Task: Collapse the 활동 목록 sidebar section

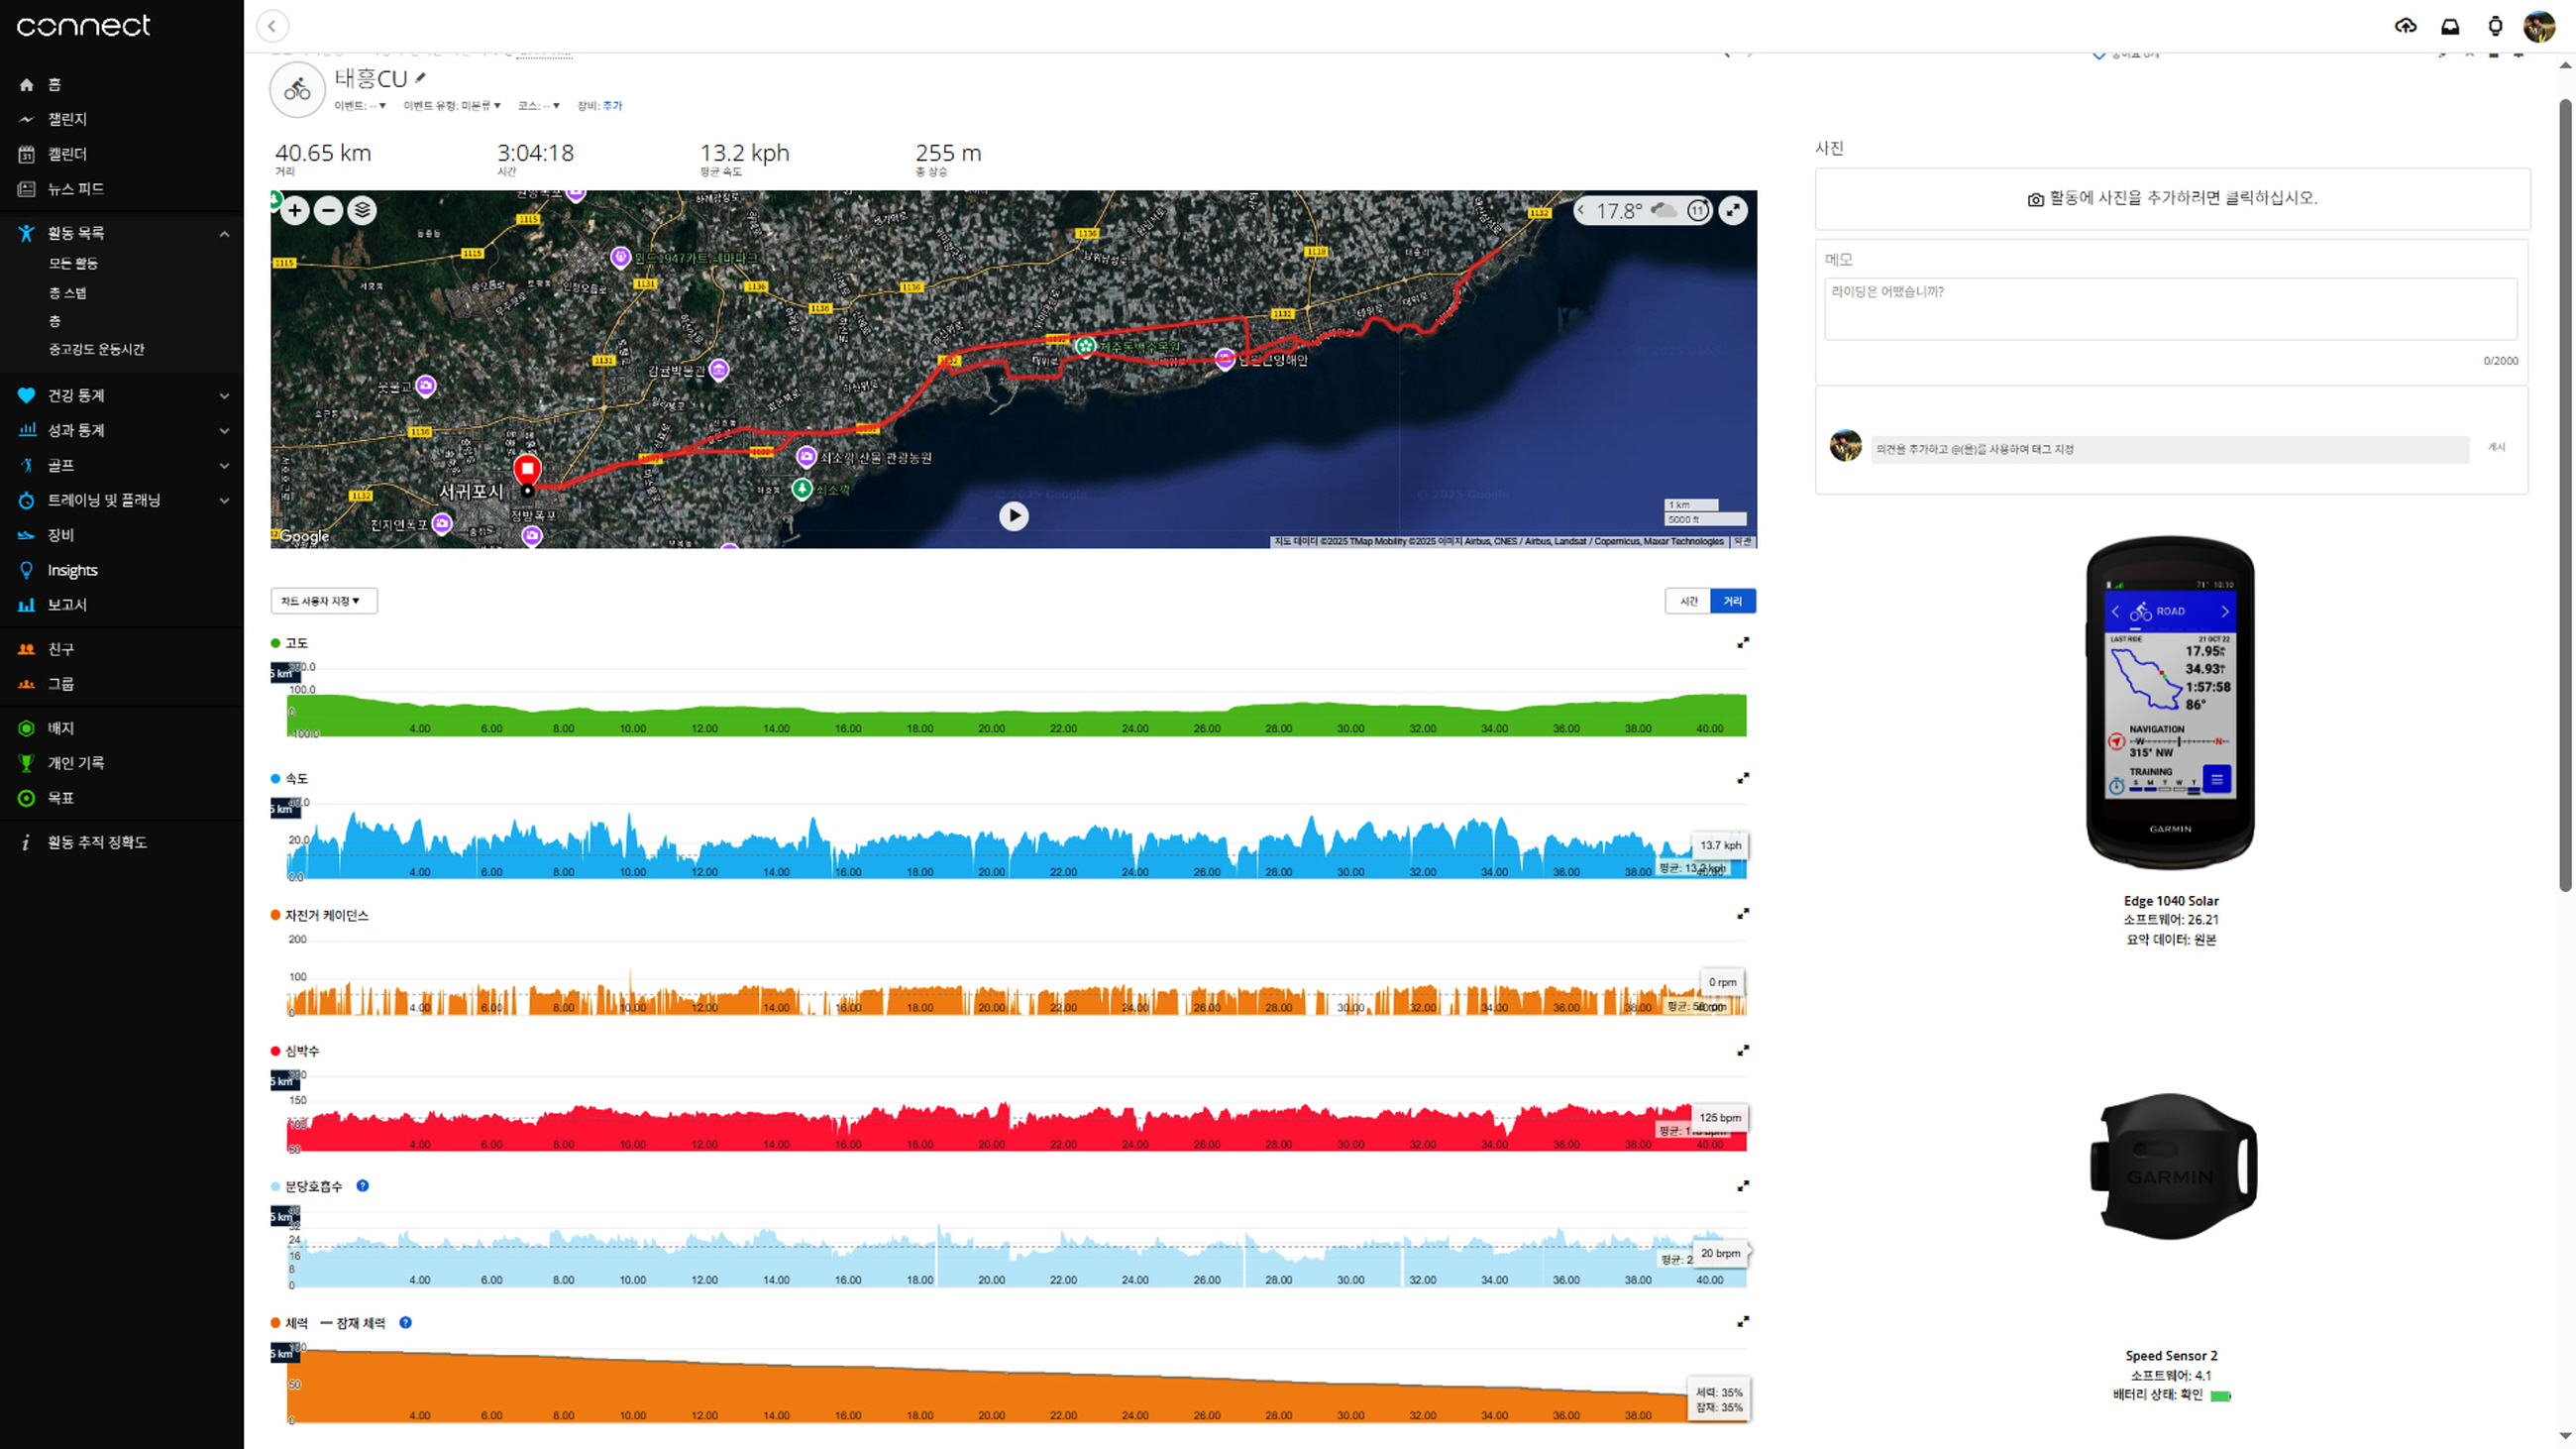Action: [224, 233]
